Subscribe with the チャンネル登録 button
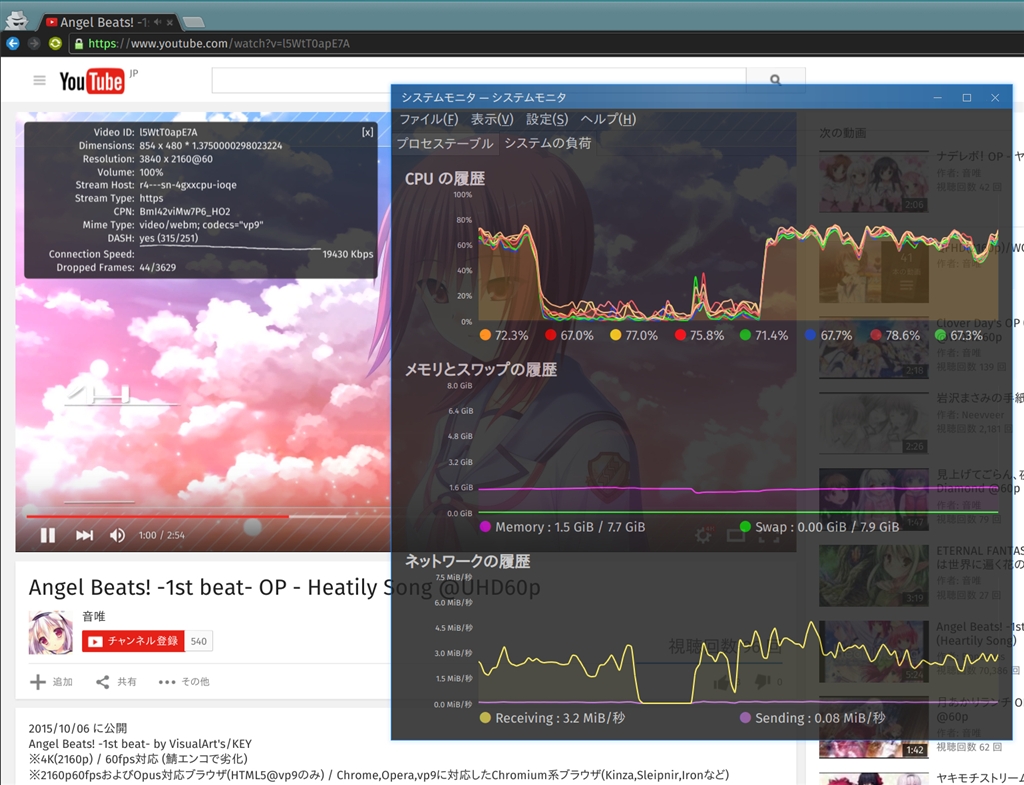The width and height of the screenshot is (1024, 785). (x=133, y=641)
